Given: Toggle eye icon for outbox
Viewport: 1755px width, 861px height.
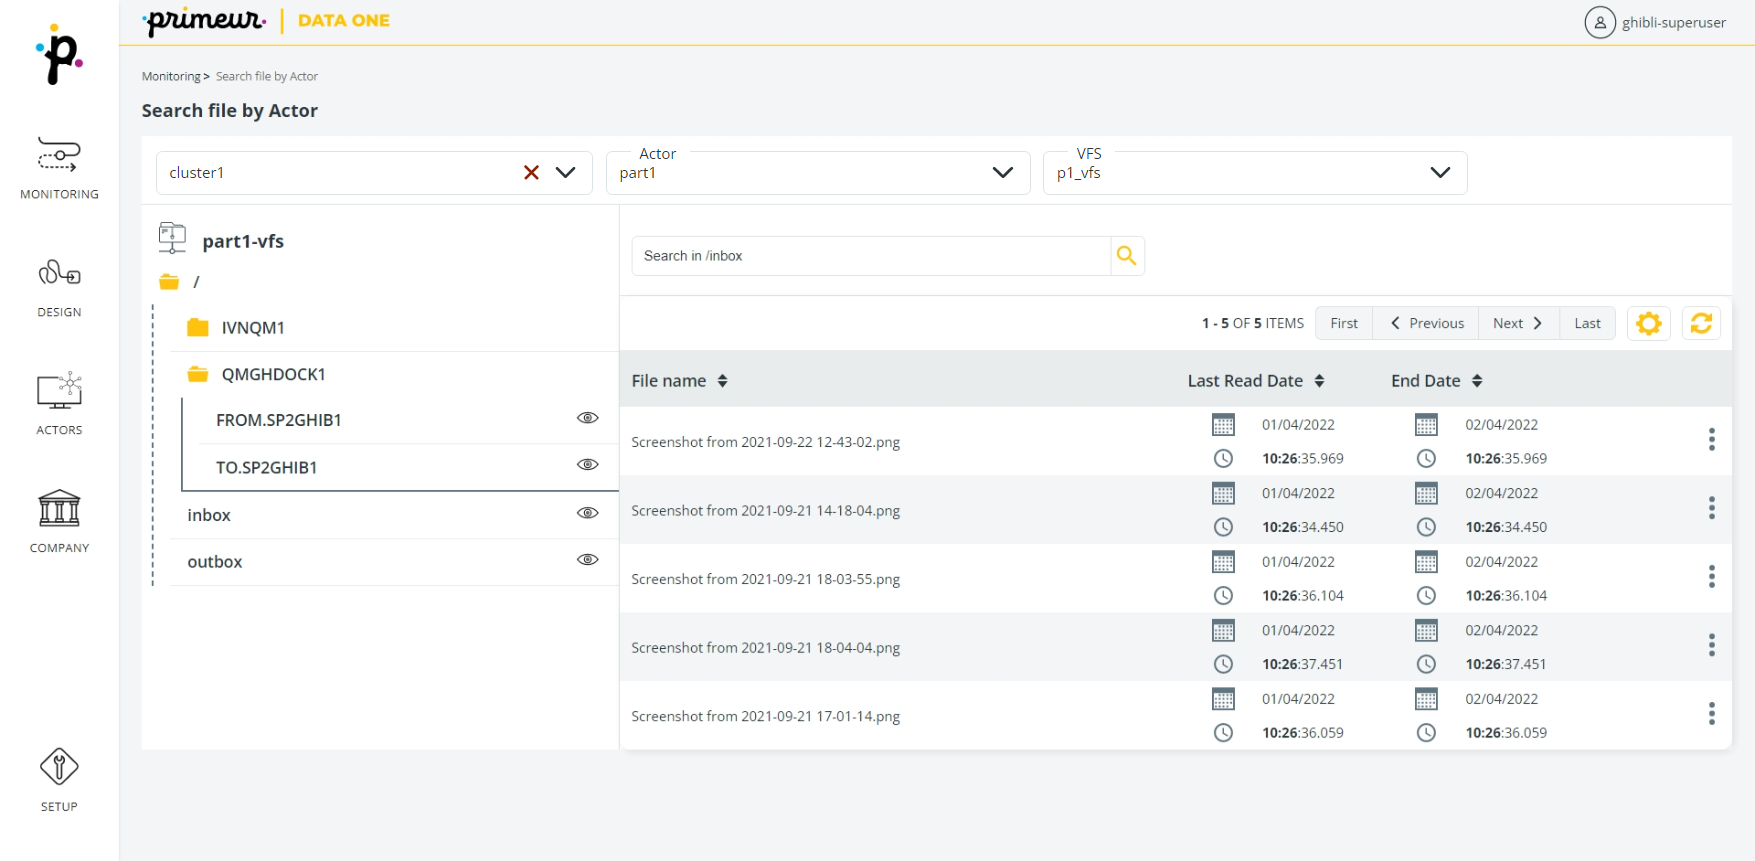Looking at the screenshot, I should (588, 560).
